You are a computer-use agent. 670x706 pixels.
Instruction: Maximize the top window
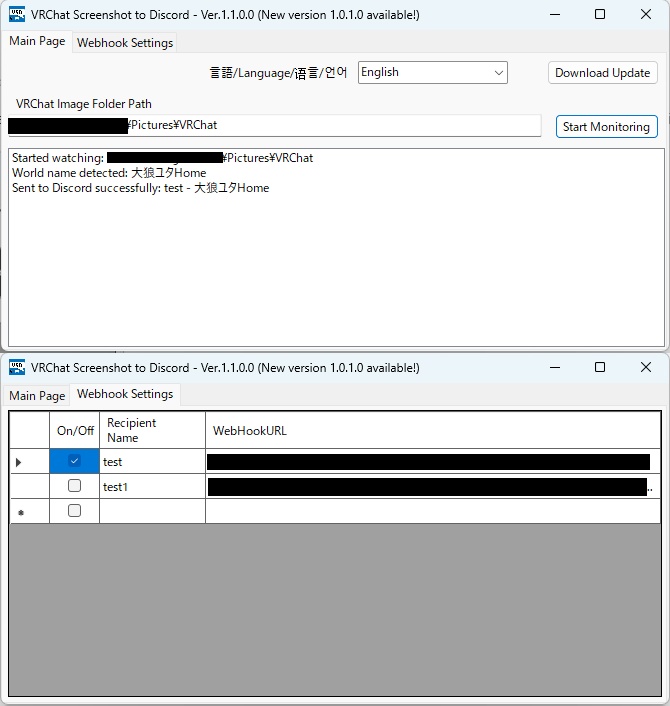[x=600, y=14]
